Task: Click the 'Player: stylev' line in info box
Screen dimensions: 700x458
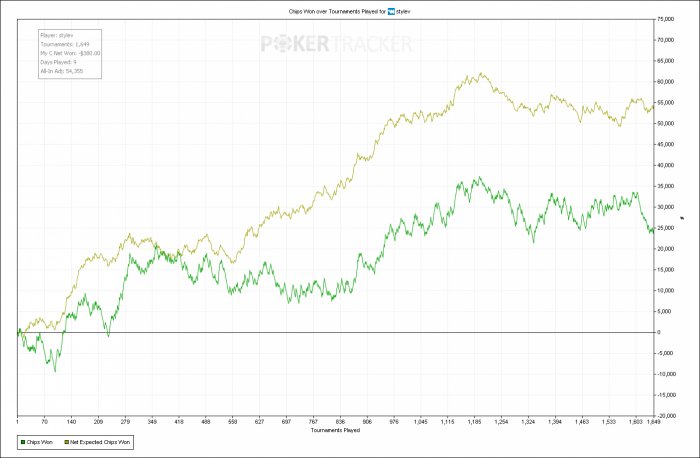Action: point(57,35)
